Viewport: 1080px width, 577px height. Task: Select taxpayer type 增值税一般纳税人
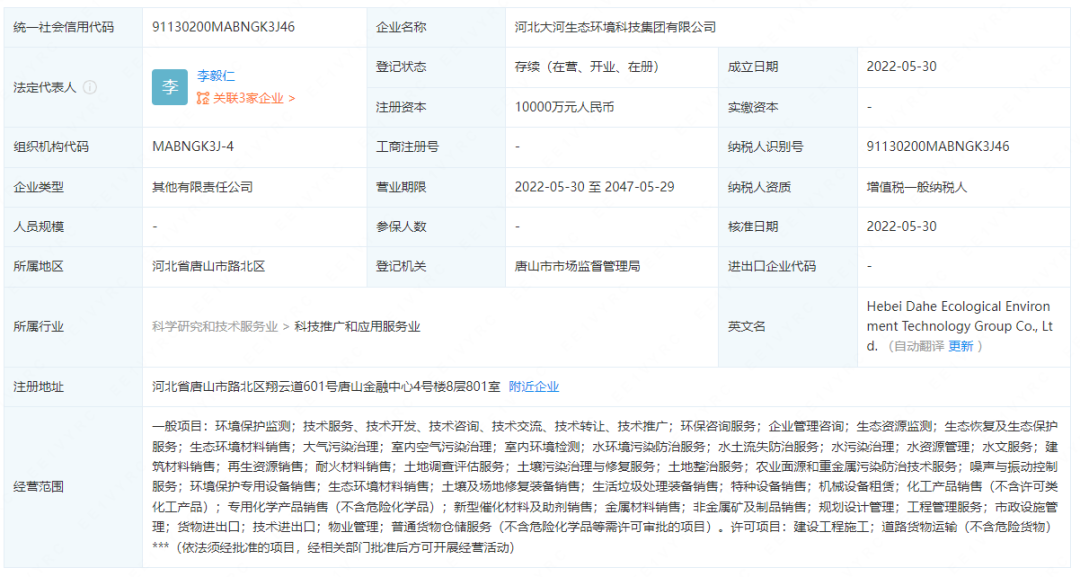(917, 187)
